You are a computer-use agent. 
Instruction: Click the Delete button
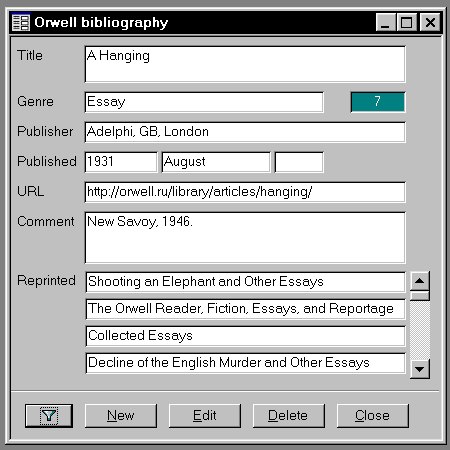(289, 416)
